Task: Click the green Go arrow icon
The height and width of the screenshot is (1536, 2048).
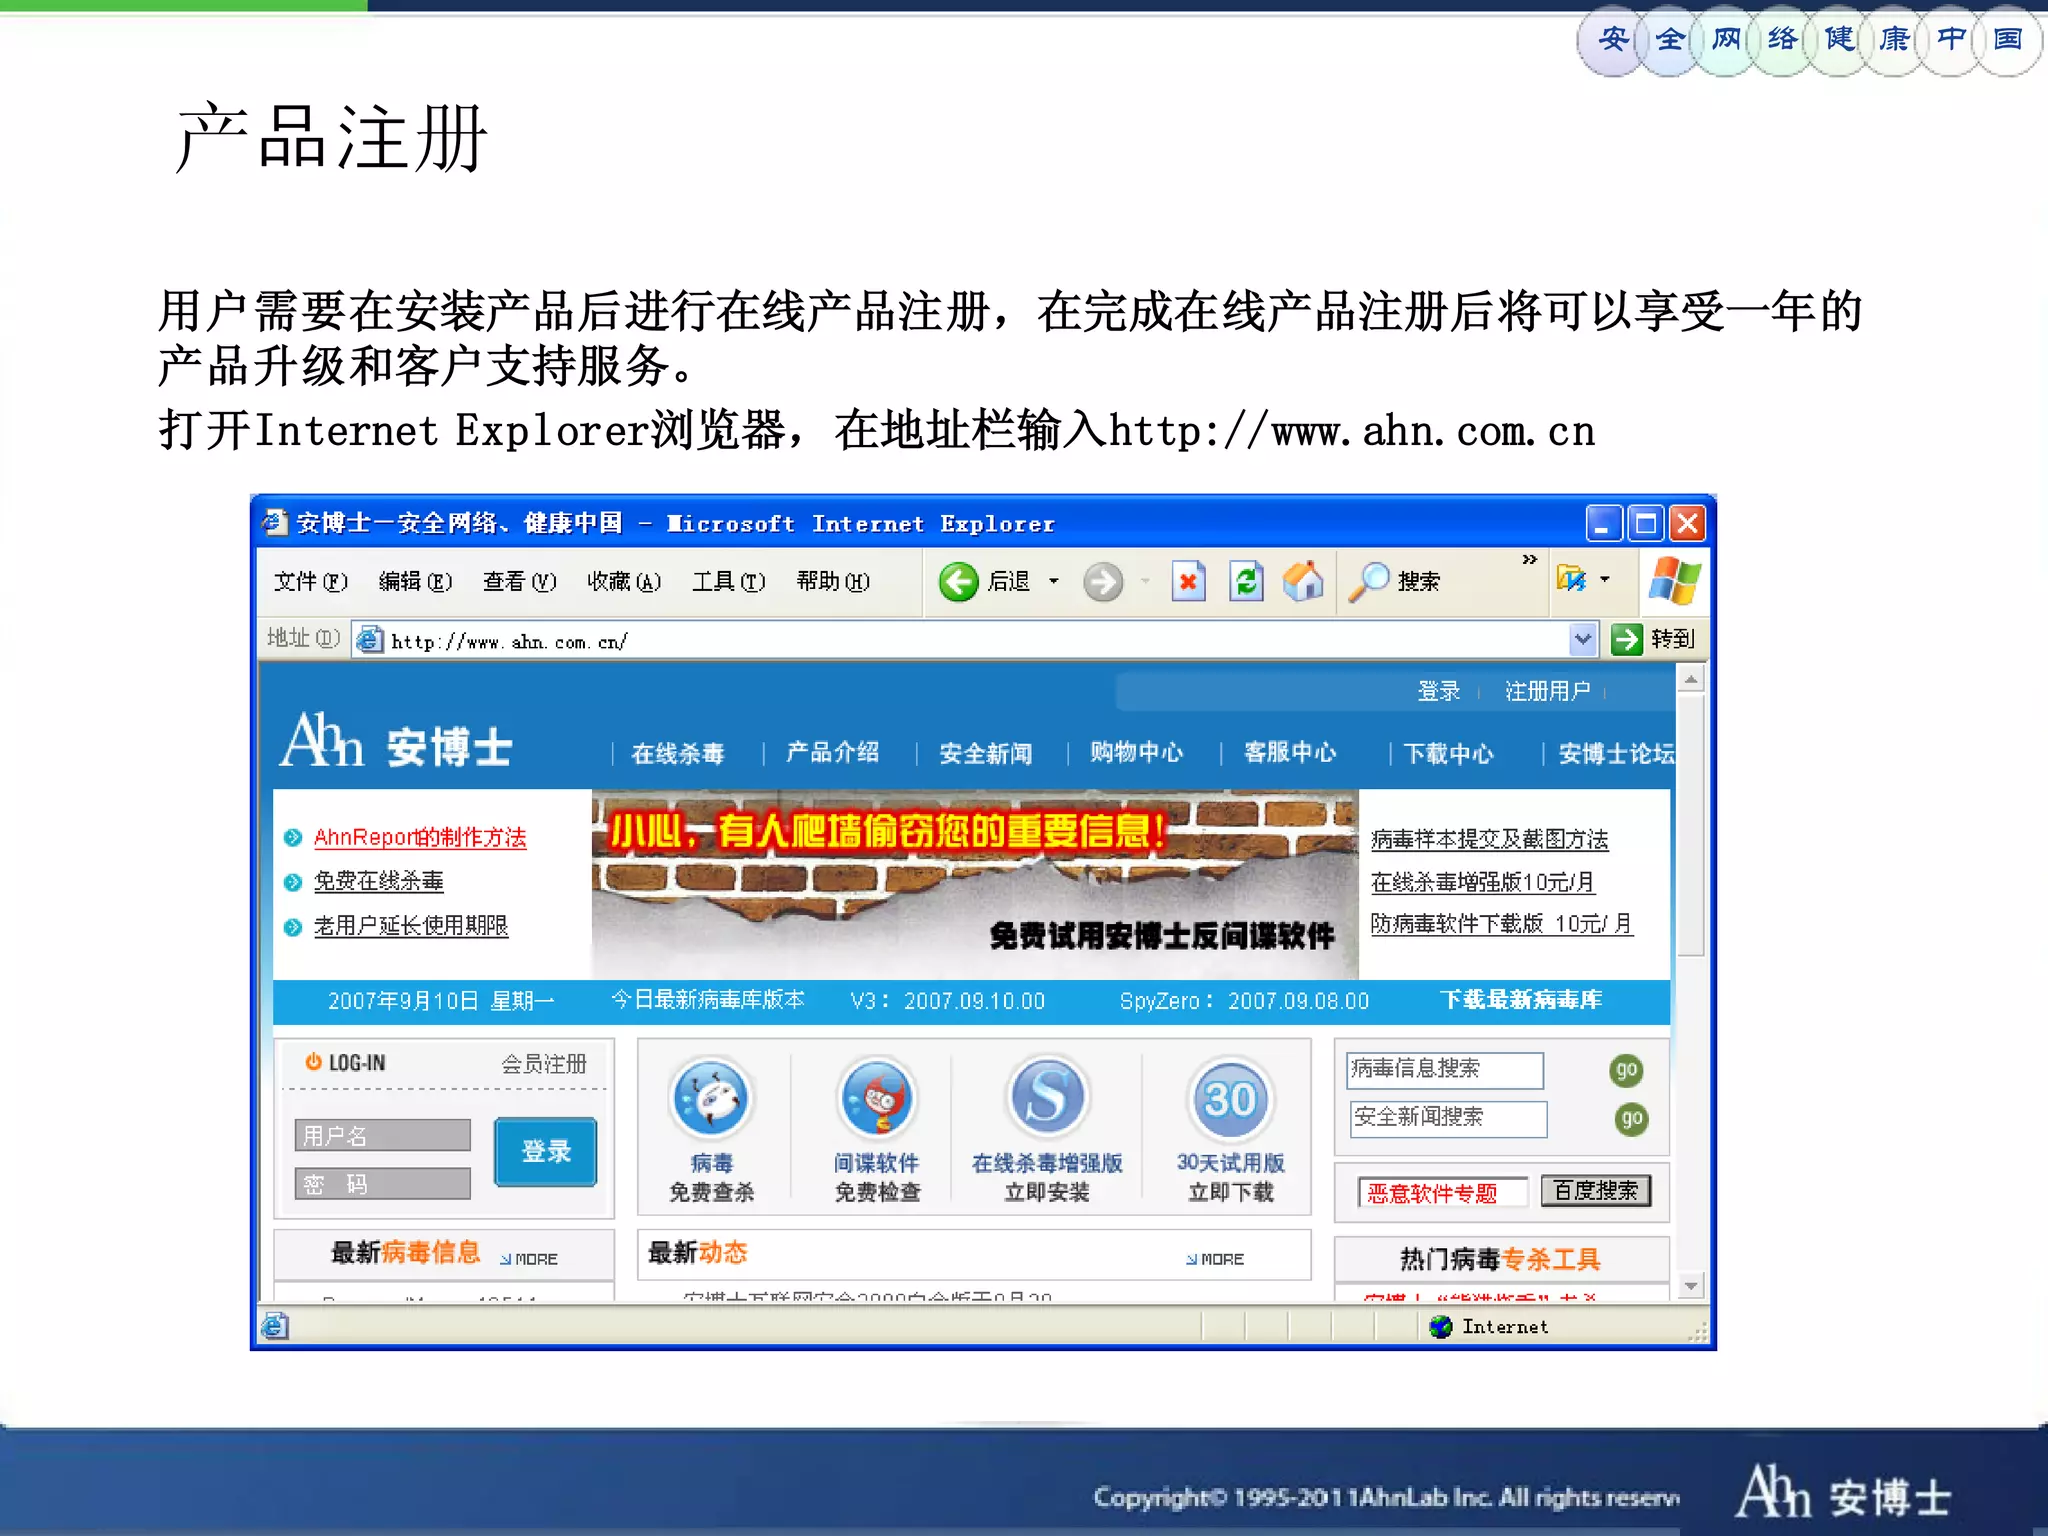Action: (1626, 639)
